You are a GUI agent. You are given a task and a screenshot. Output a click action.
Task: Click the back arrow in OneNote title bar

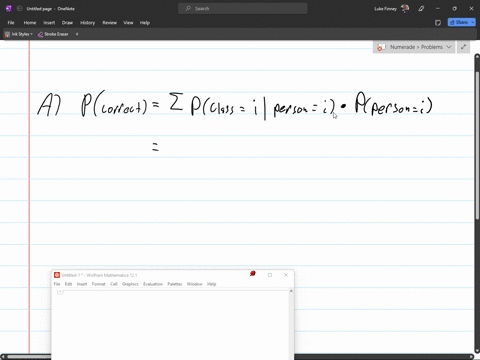[x=19, y=8]
